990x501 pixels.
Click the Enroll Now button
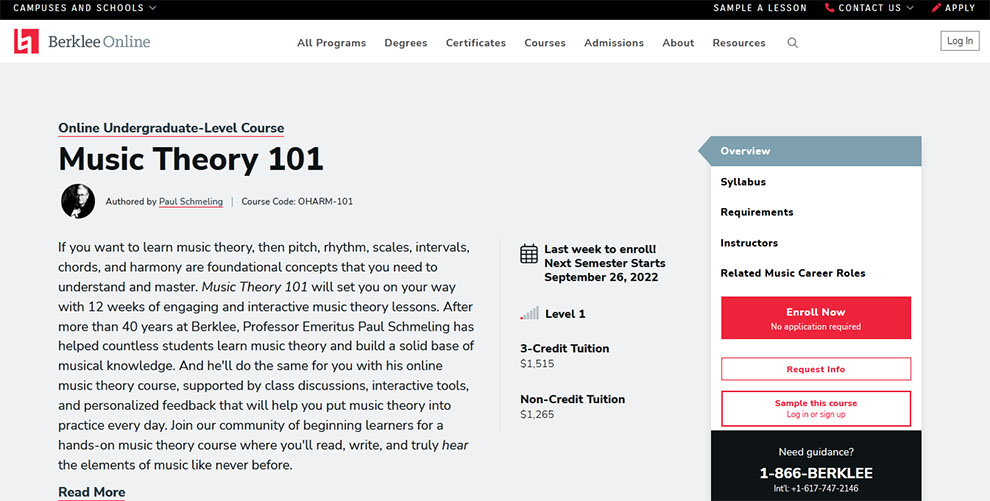pyautogui.click(x=816, y=318)
